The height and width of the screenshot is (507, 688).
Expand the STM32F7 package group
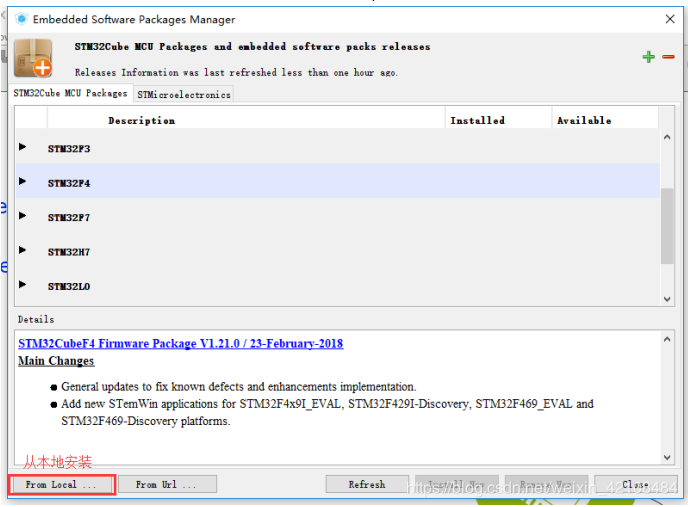22,216
